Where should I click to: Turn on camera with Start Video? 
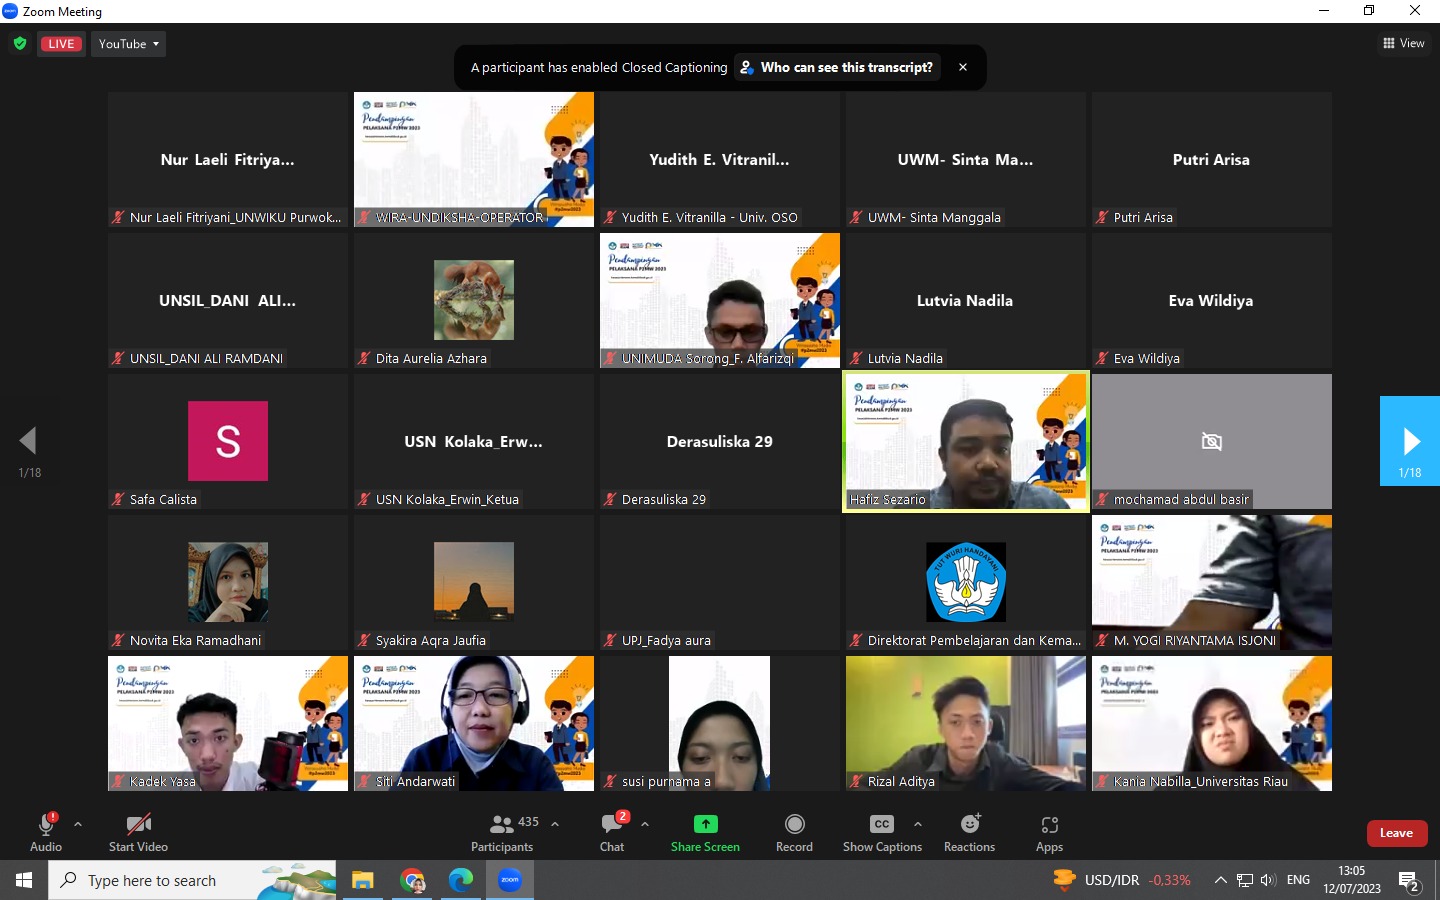[x=138, y=832]
